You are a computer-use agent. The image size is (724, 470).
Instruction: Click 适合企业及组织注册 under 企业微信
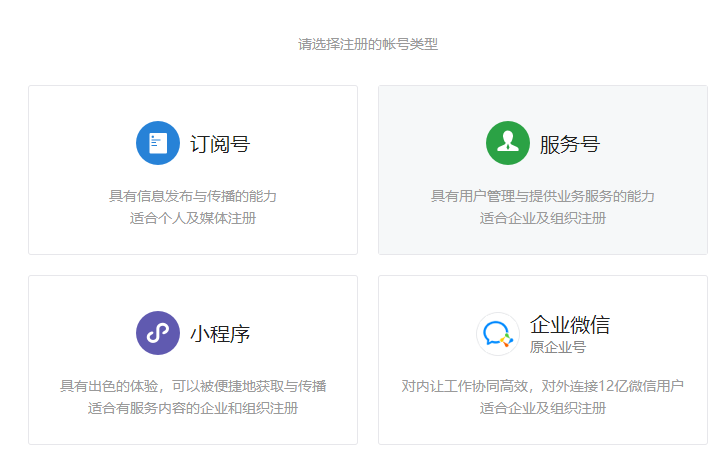click(x=543, y=408)
